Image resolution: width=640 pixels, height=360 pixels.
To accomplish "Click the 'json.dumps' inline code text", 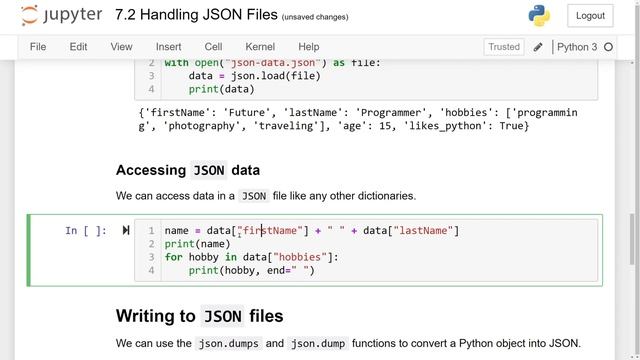I will pyautogui.click(x=229, y=344).
